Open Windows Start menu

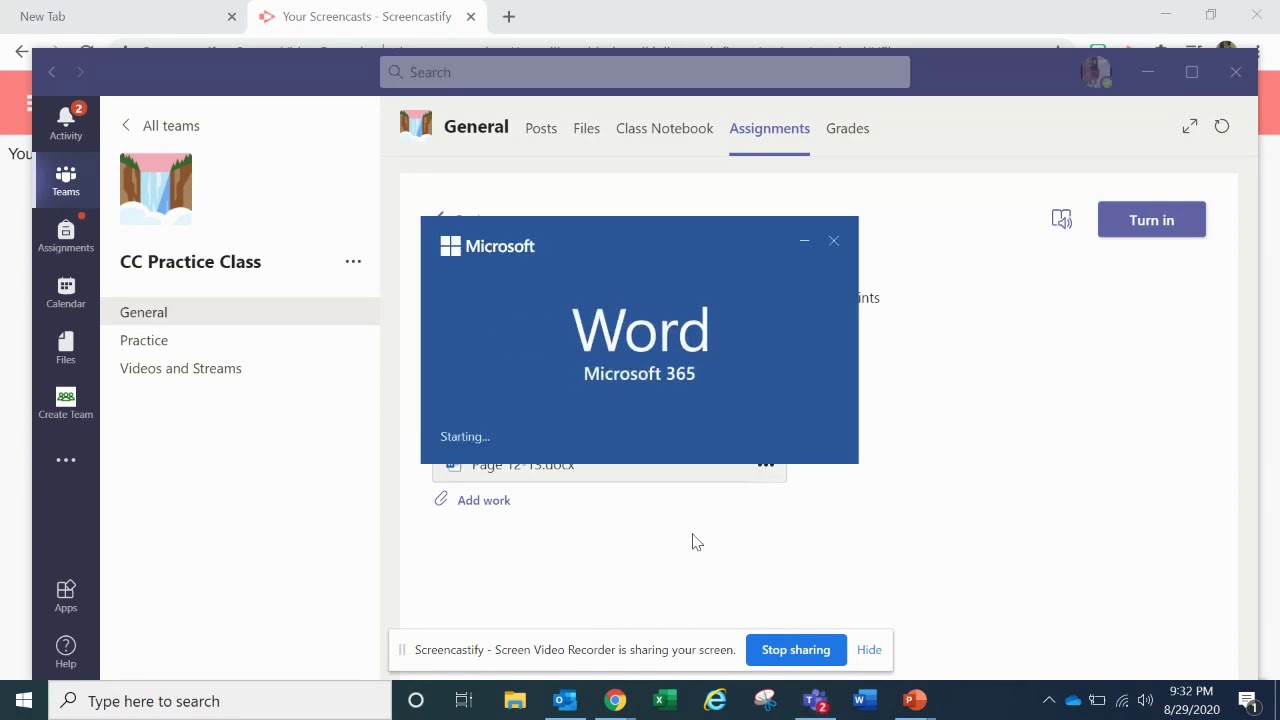pos(24,700)
